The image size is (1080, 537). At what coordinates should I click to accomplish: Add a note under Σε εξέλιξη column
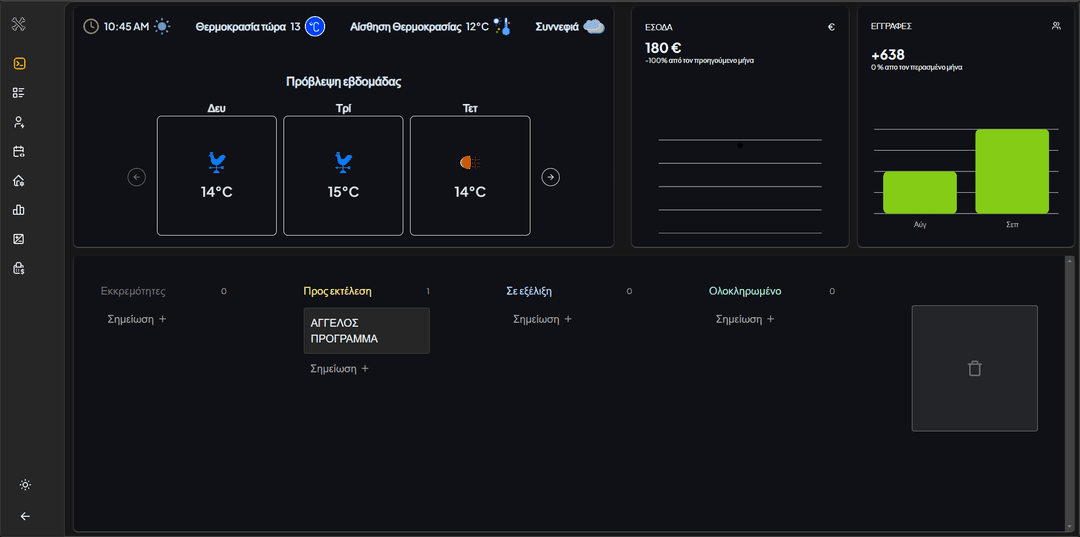(542, 319)
